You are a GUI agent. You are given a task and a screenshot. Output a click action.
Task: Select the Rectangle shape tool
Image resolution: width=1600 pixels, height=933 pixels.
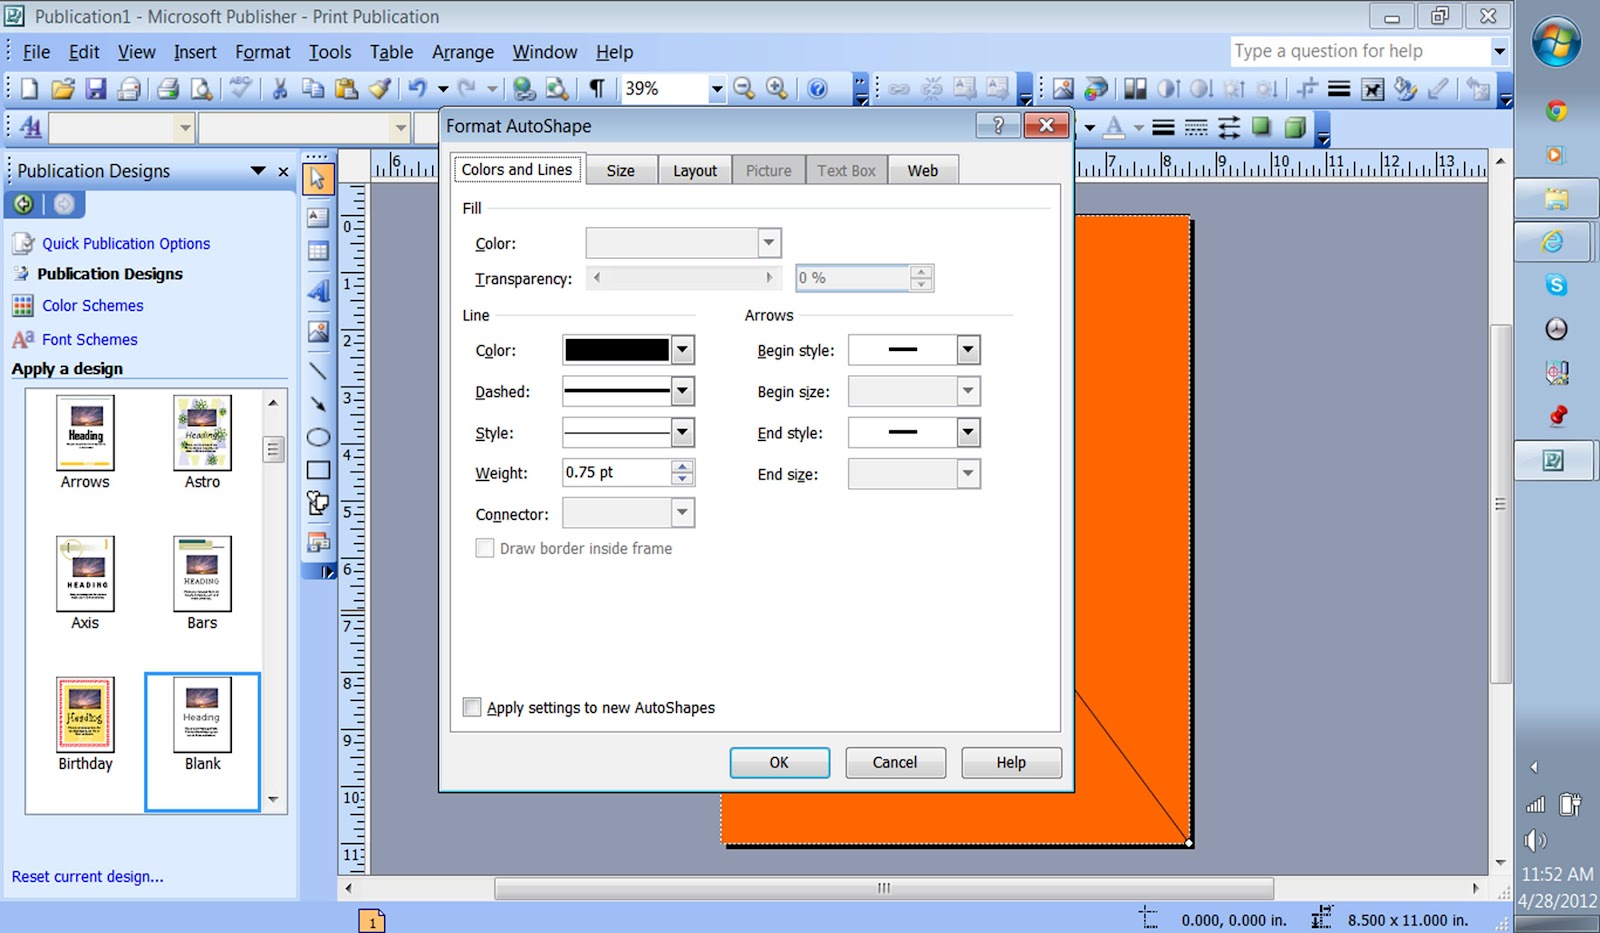click(318, 470)
